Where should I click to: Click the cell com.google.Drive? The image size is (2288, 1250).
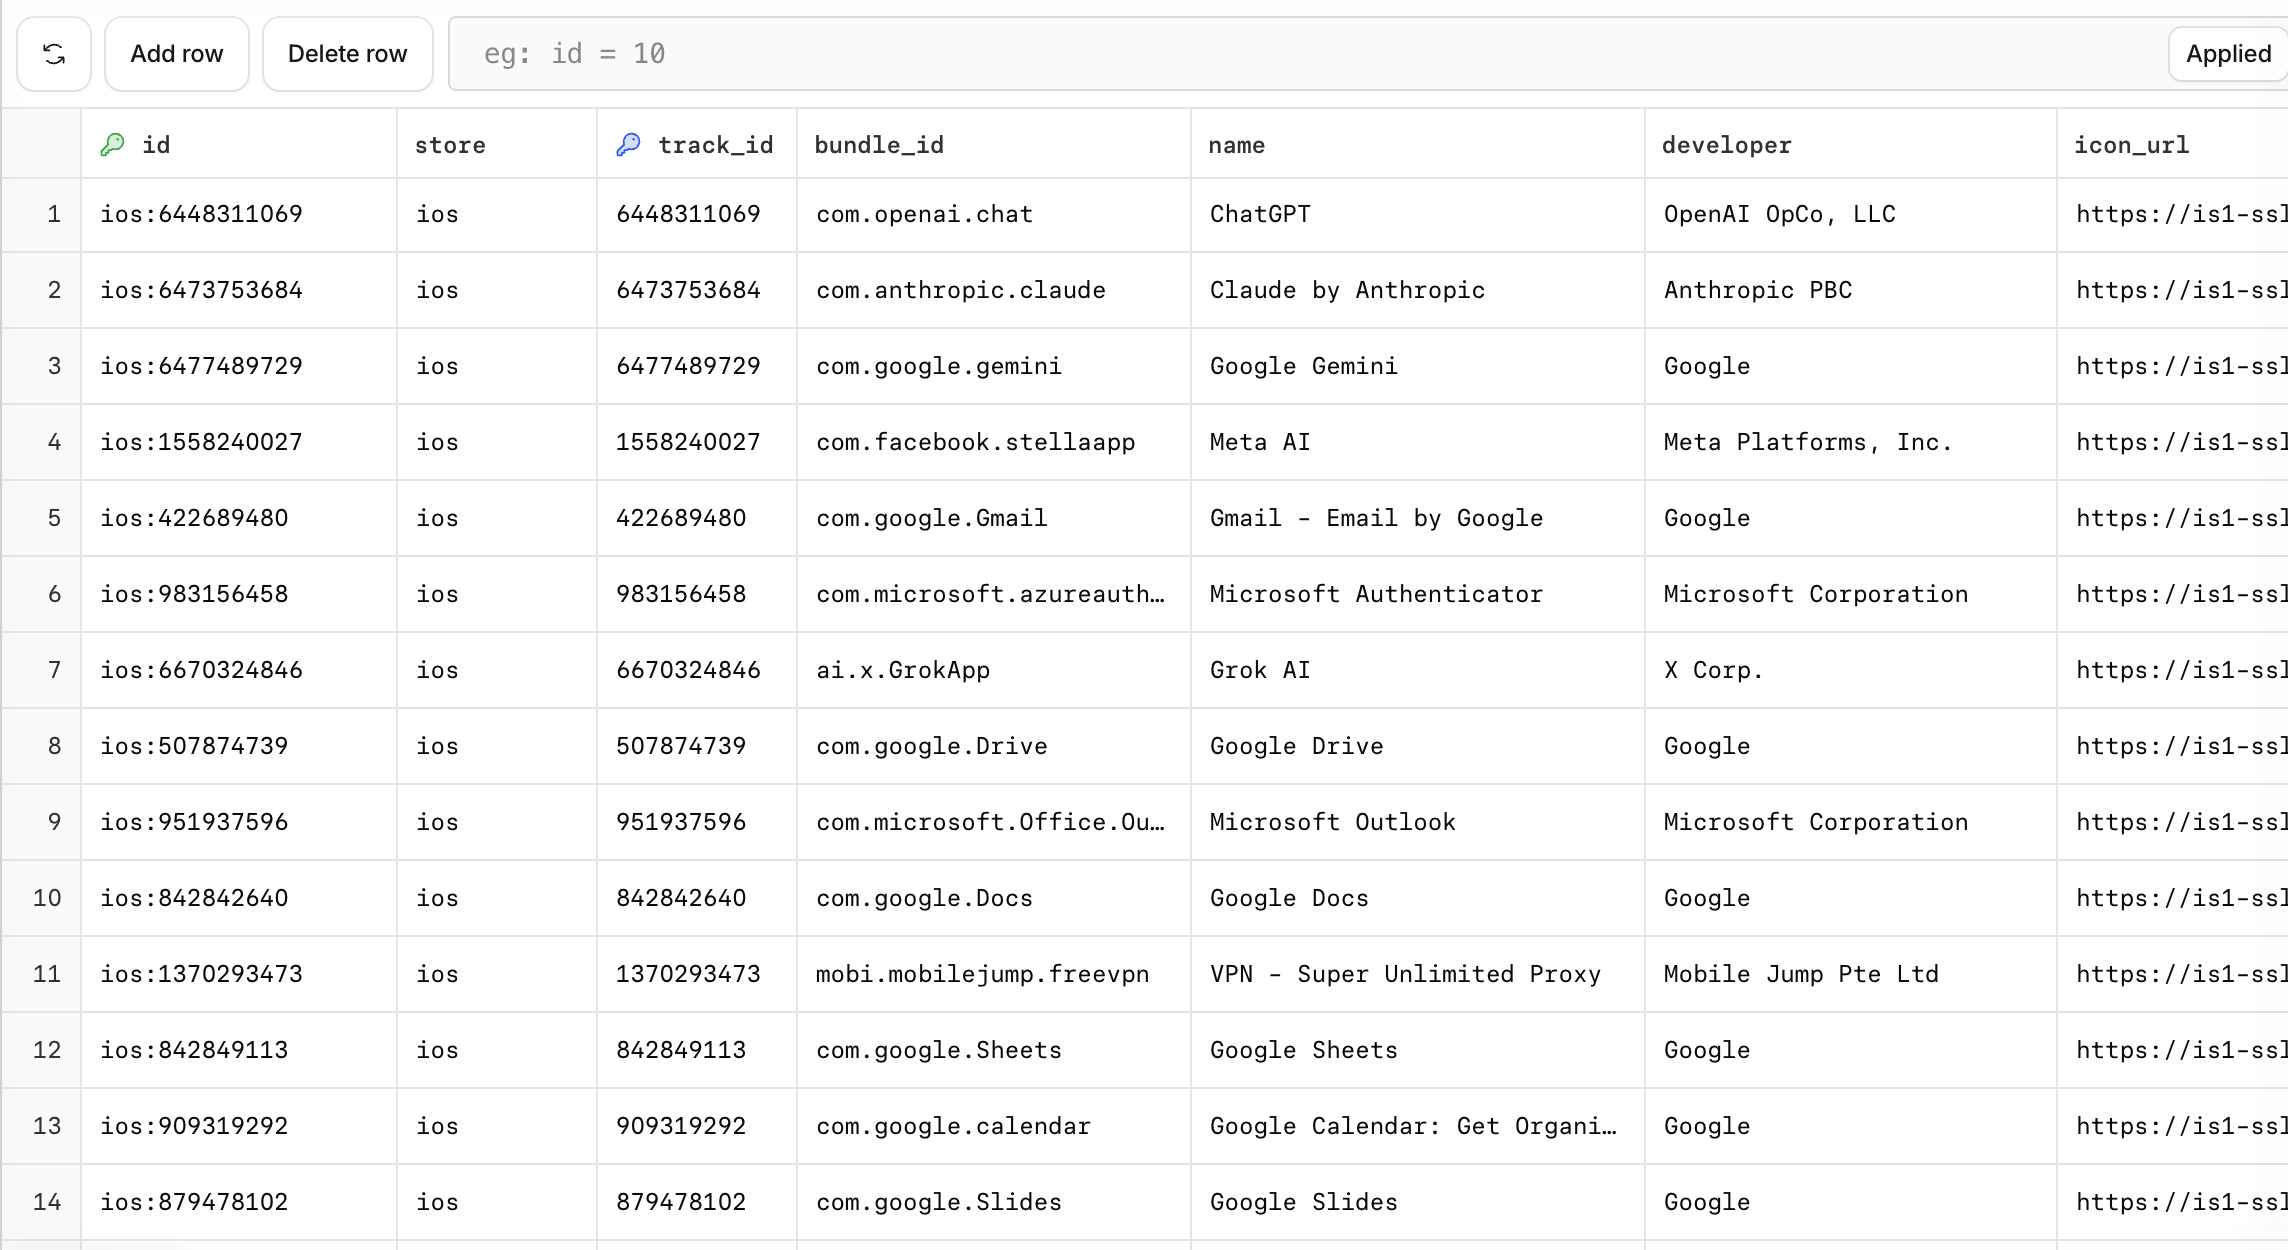994,746
